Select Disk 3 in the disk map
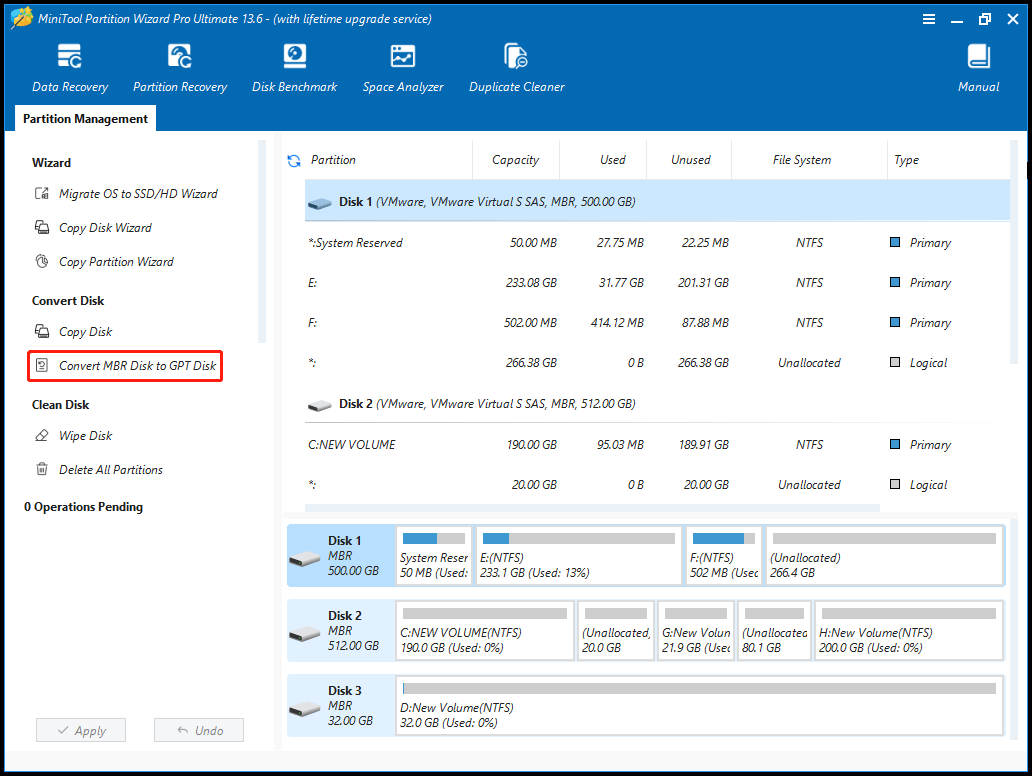The image size is (1032, 776). tap(342, 706)
